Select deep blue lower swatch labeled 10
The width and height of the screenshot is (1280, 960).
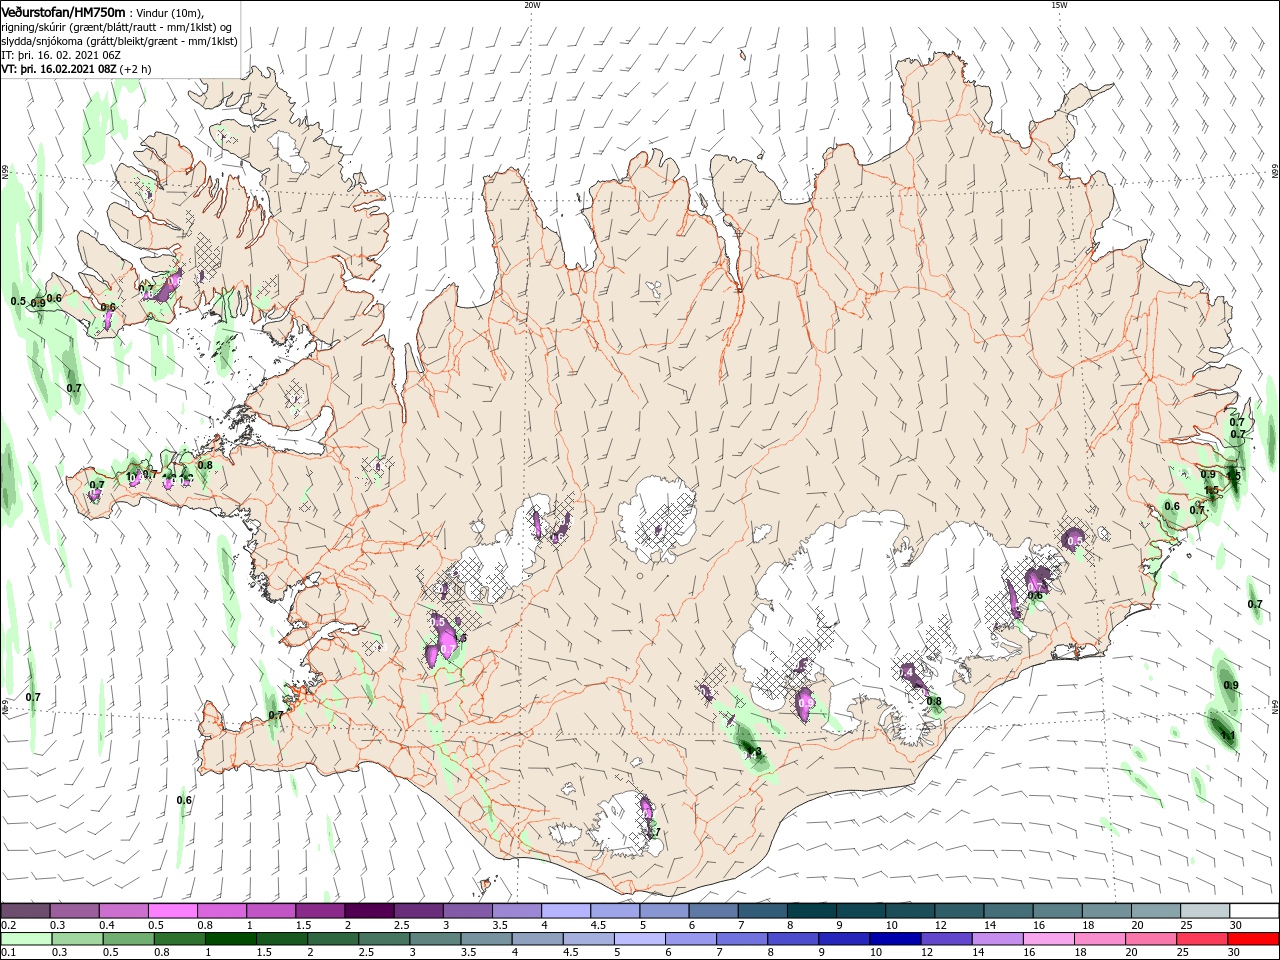point(896,939)
